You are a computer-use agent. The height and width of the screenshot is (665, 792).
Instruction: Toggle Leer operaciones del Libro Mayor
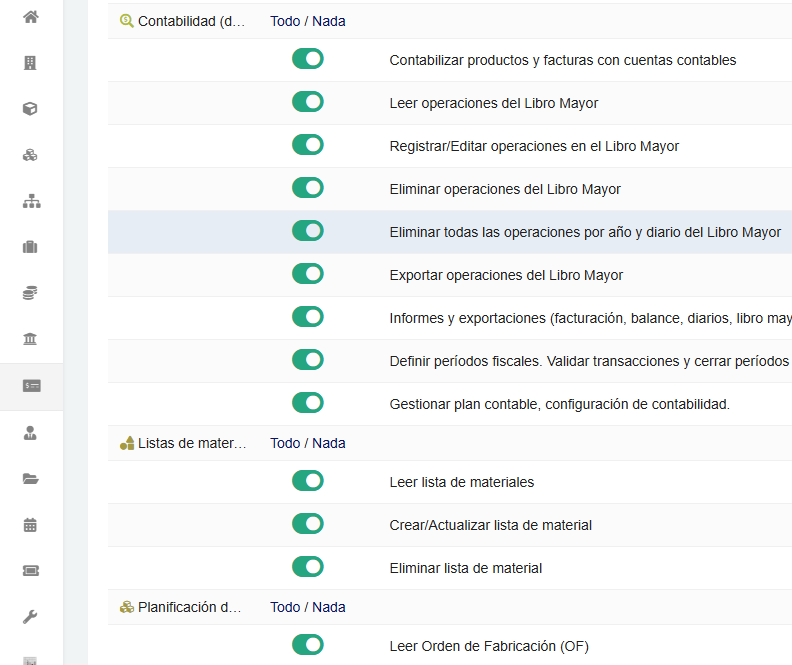click(308, 101)
